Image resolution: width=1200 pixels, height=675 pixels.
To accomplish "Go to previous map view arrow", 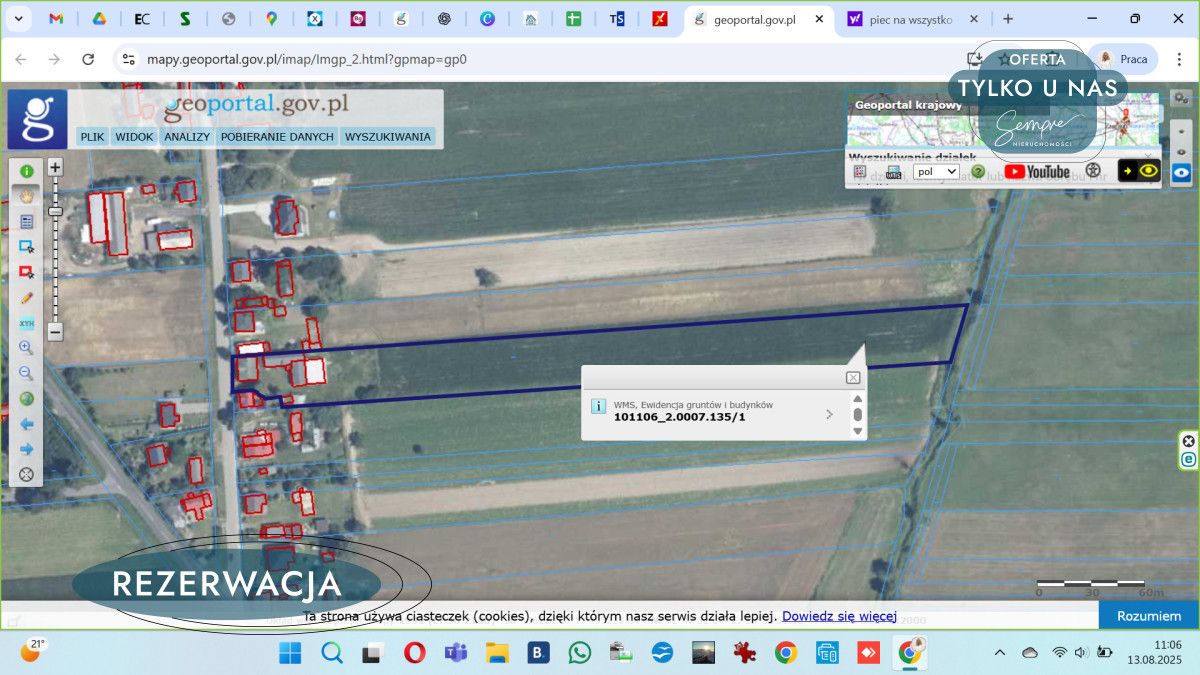I will (26, 424).
